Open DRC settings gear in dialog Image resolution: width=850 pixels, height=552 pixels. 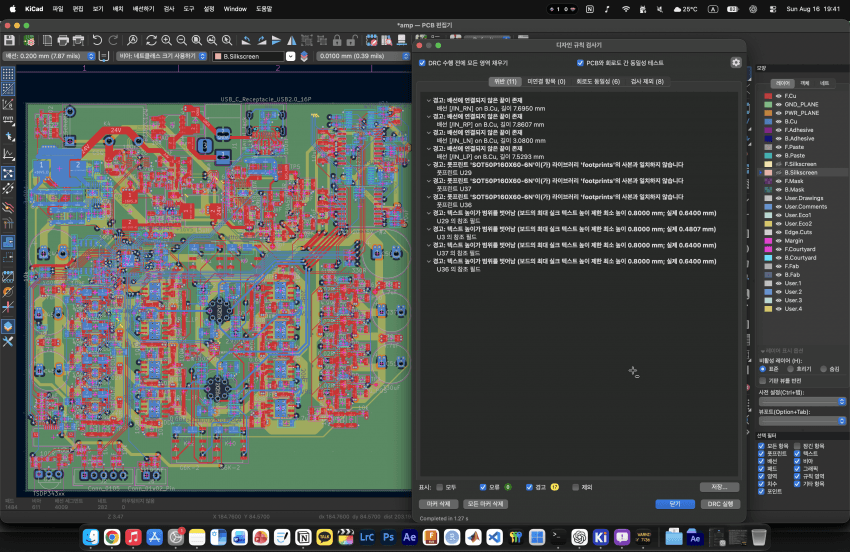pyautogui.click(x=736, y=62)
